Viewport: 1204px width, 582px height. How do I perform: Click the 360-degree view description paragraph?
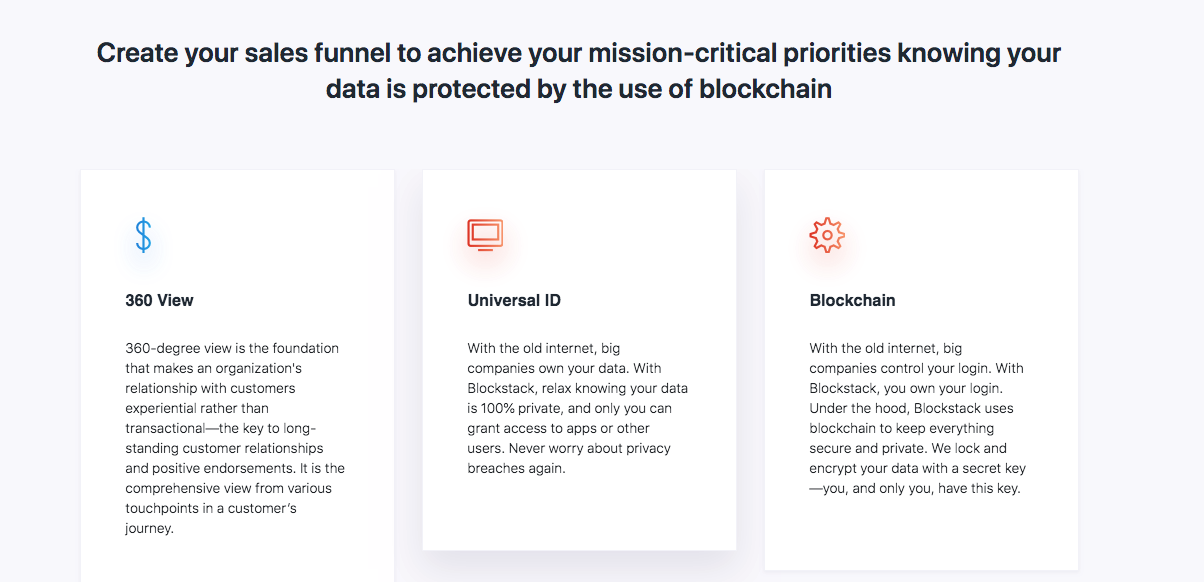tap(233, 438)
